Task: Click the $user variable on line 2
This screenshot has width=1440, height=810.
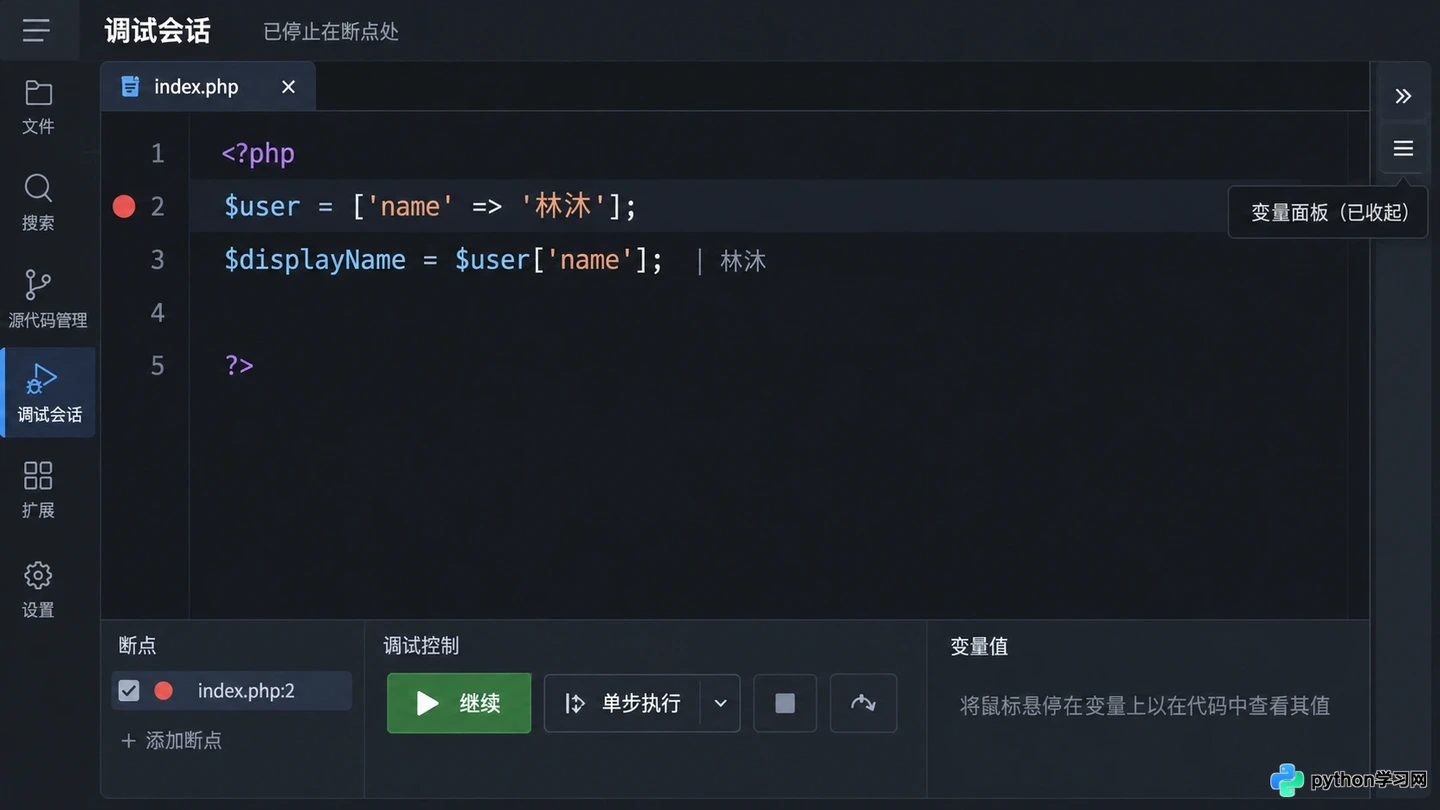Action: (262, 206)
